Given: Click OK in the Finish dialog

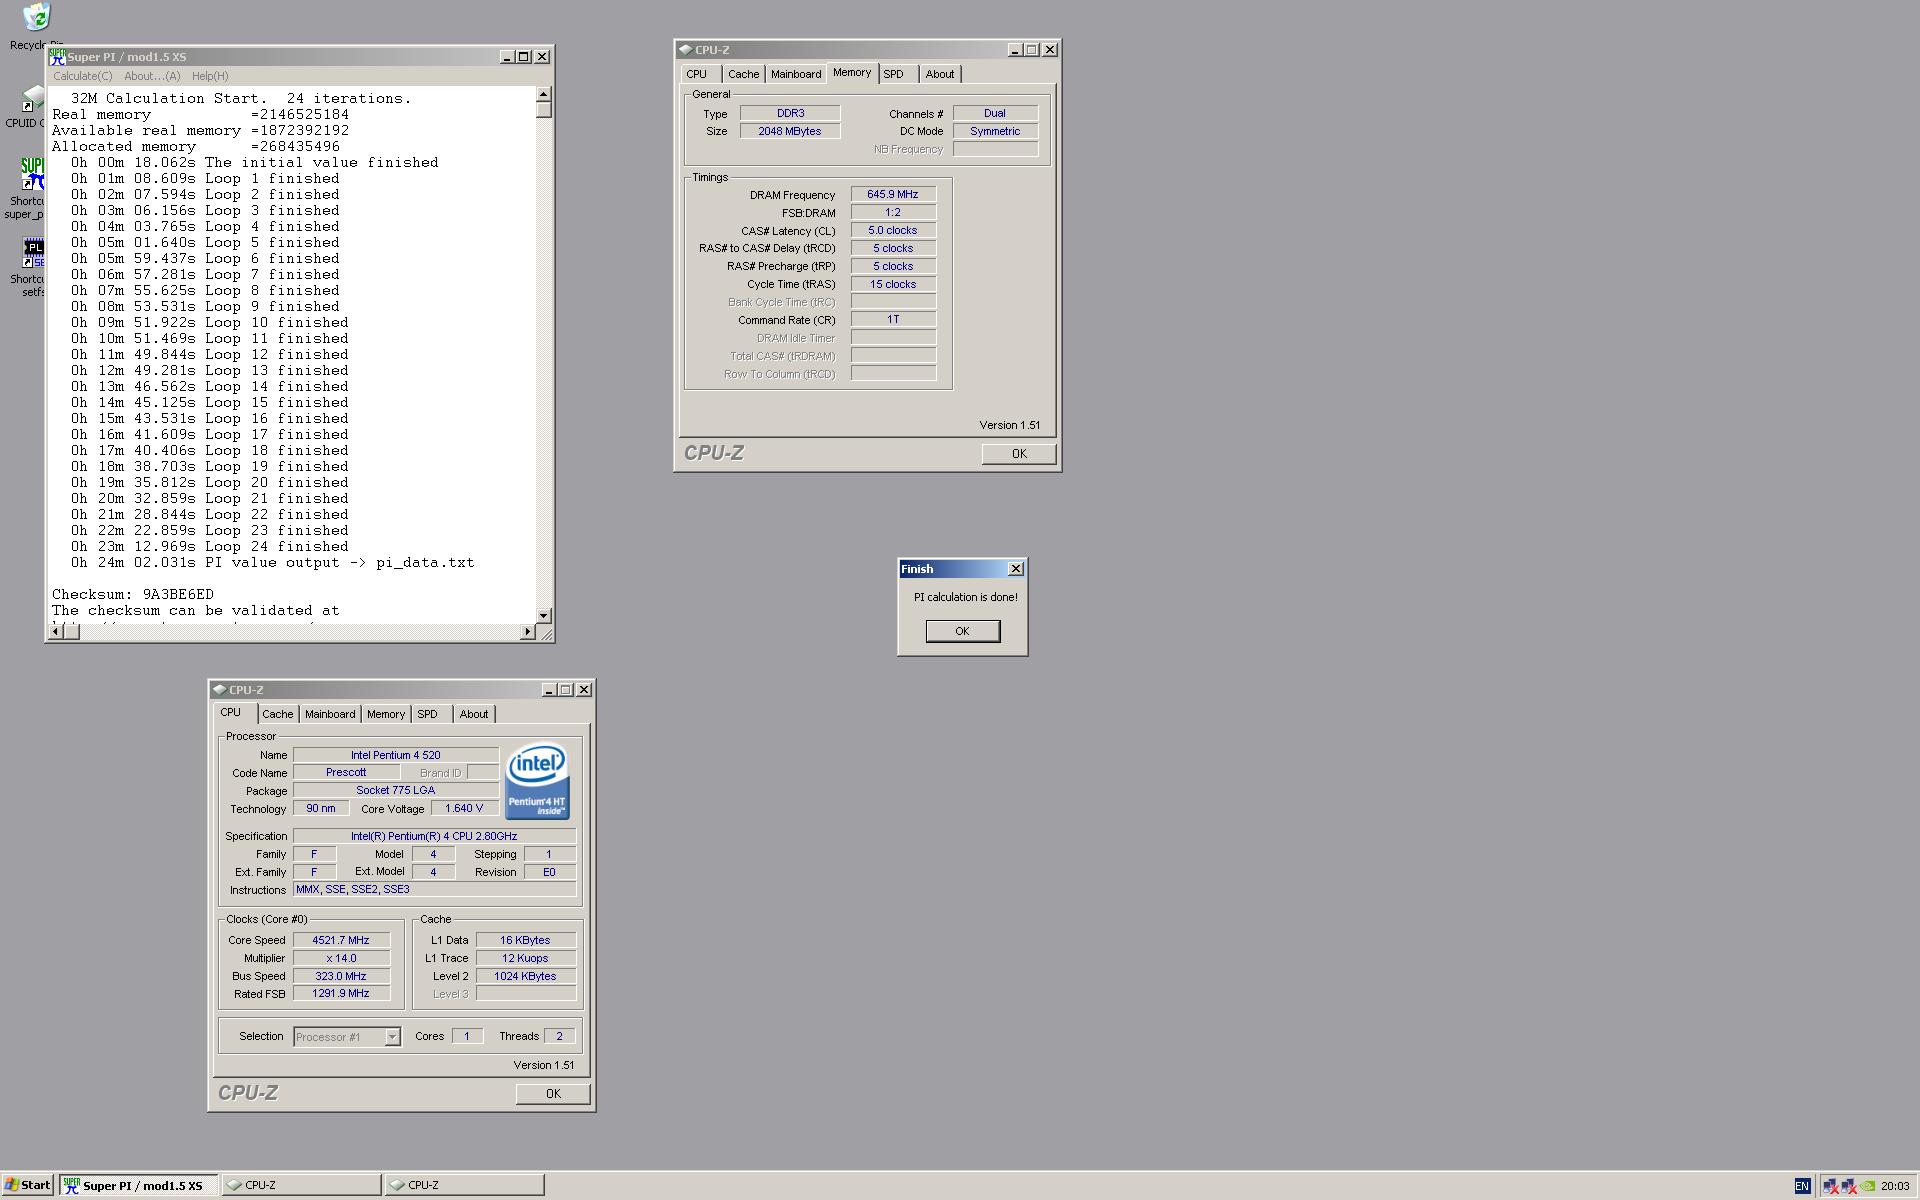Looking at the screenshot, I should click(962, 631).
